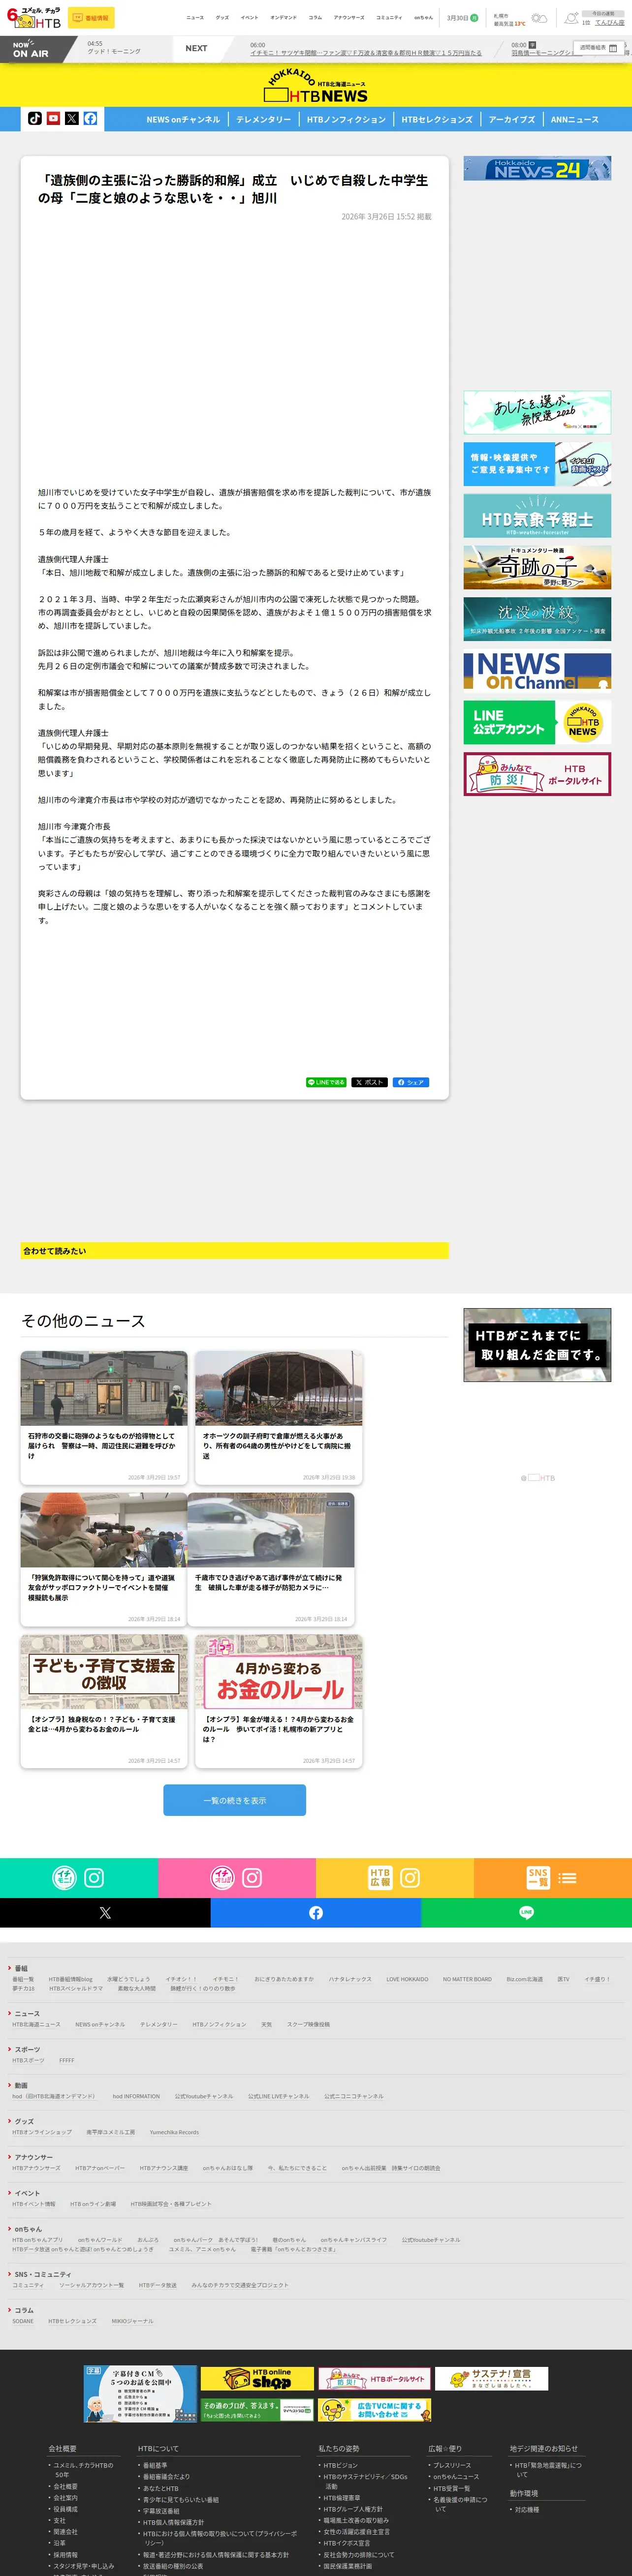
Task: Click 一覧の続きを表示 button
Action: 235,1800
